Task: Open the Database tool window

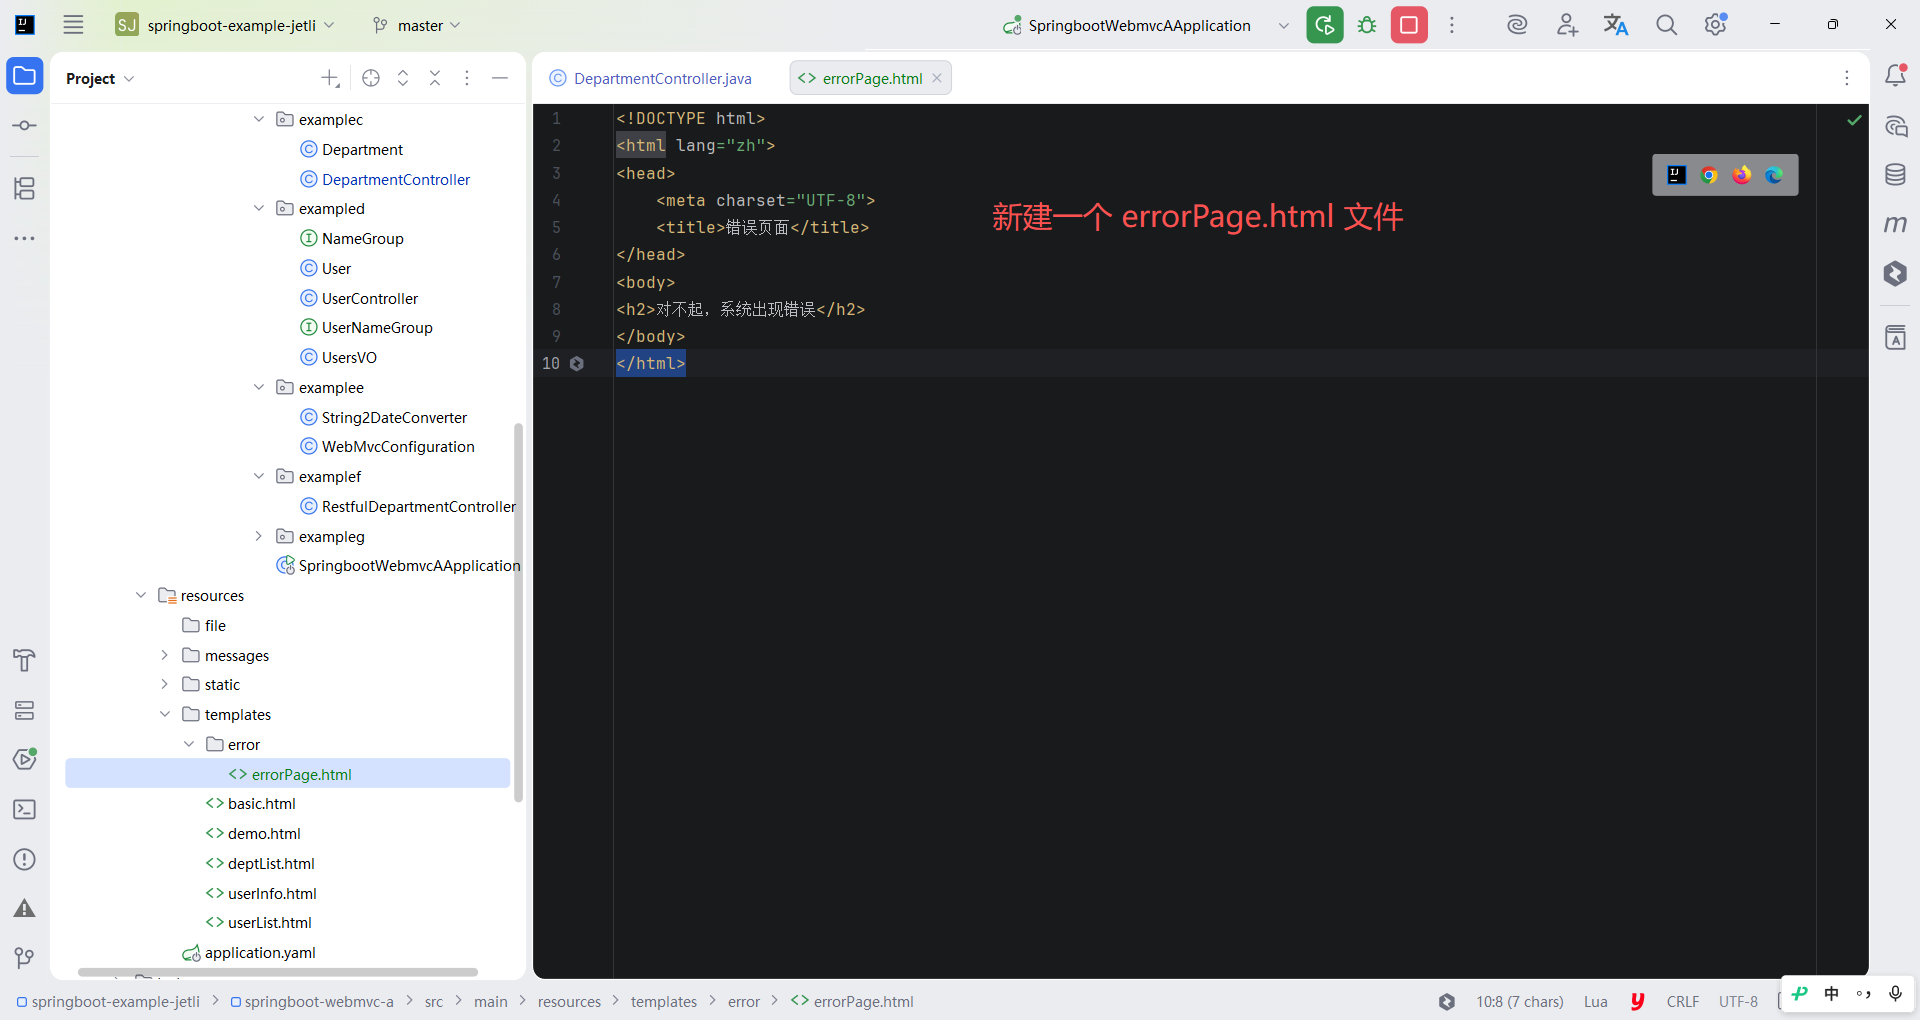Action: click(x=1895, y=175)
